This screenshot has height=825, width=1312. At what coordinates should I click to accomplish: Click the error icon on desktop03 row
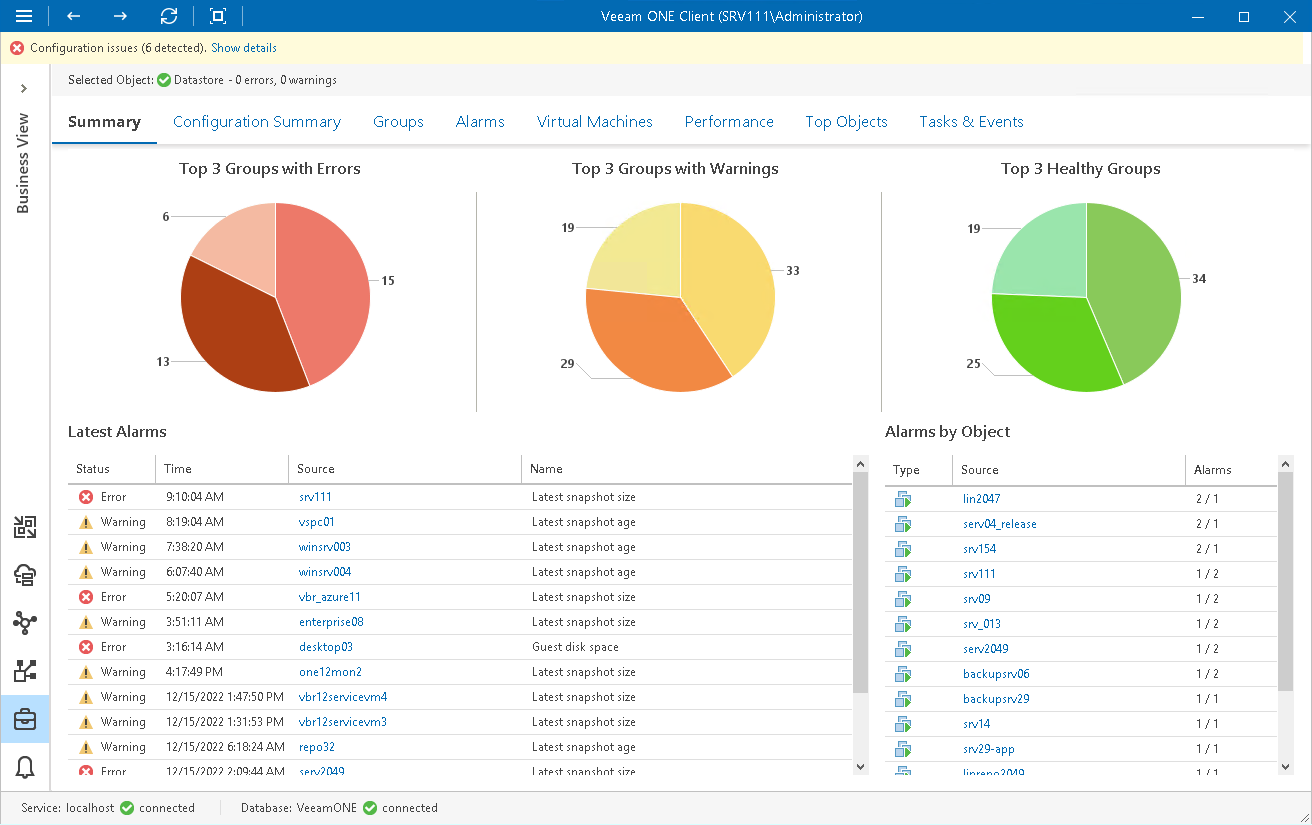coord(86,647)
